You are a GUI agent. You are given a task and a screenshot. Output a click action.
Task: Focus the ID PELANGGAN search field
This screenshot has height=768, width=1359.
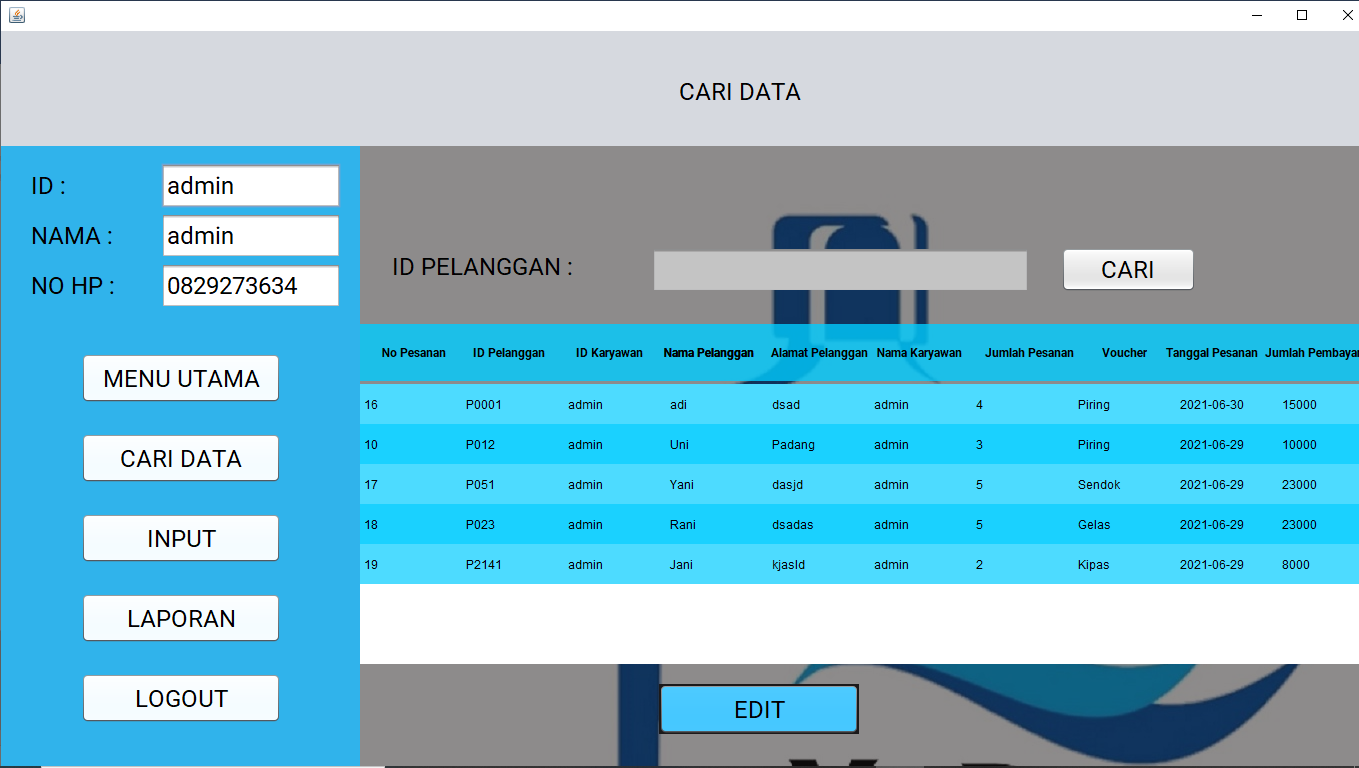click(839, 271)
